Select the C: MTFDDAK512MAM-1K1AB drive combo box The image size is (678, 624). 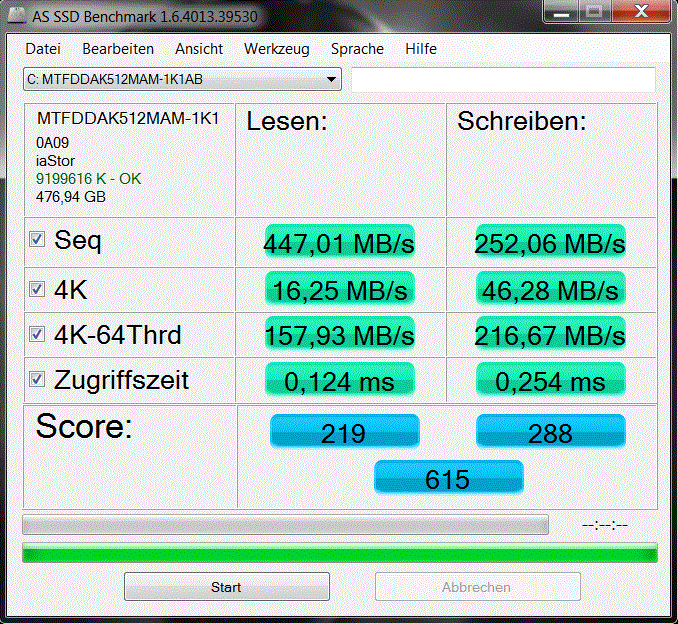click(x=182, y=80)
